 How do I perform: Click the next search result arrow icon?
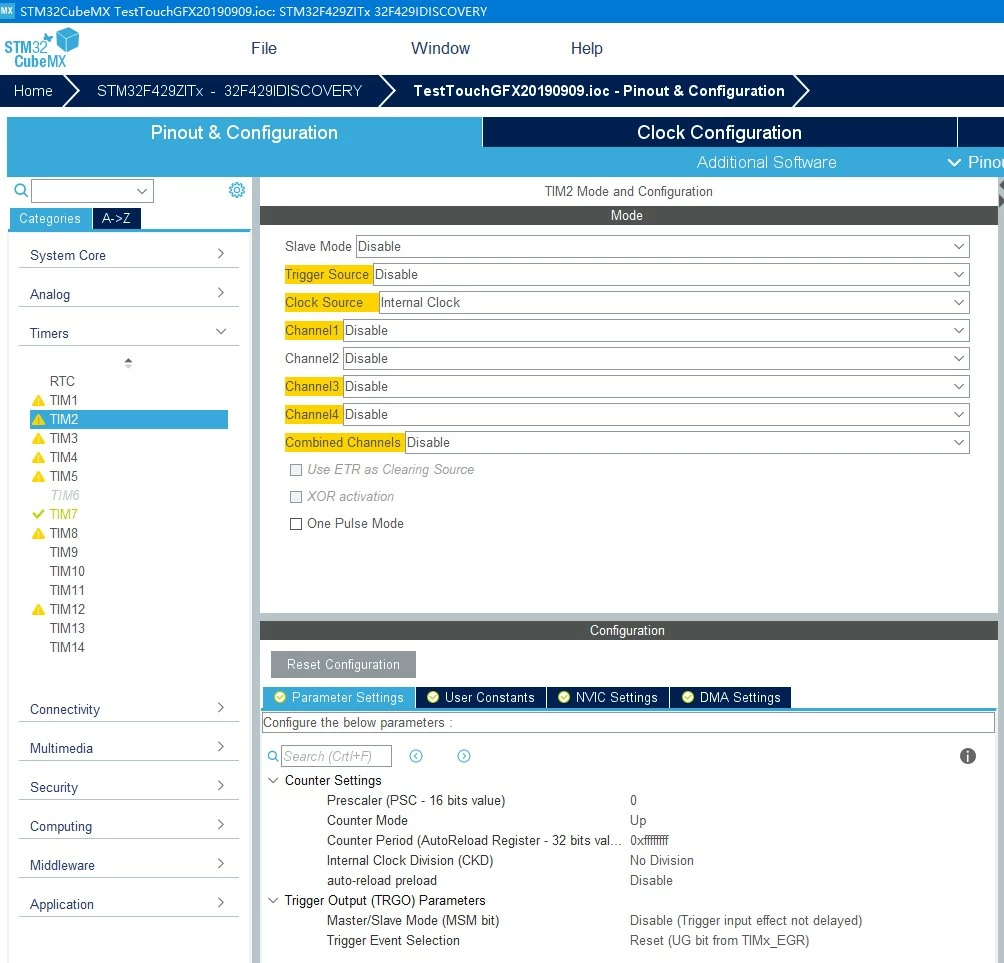tap(464, 756)
